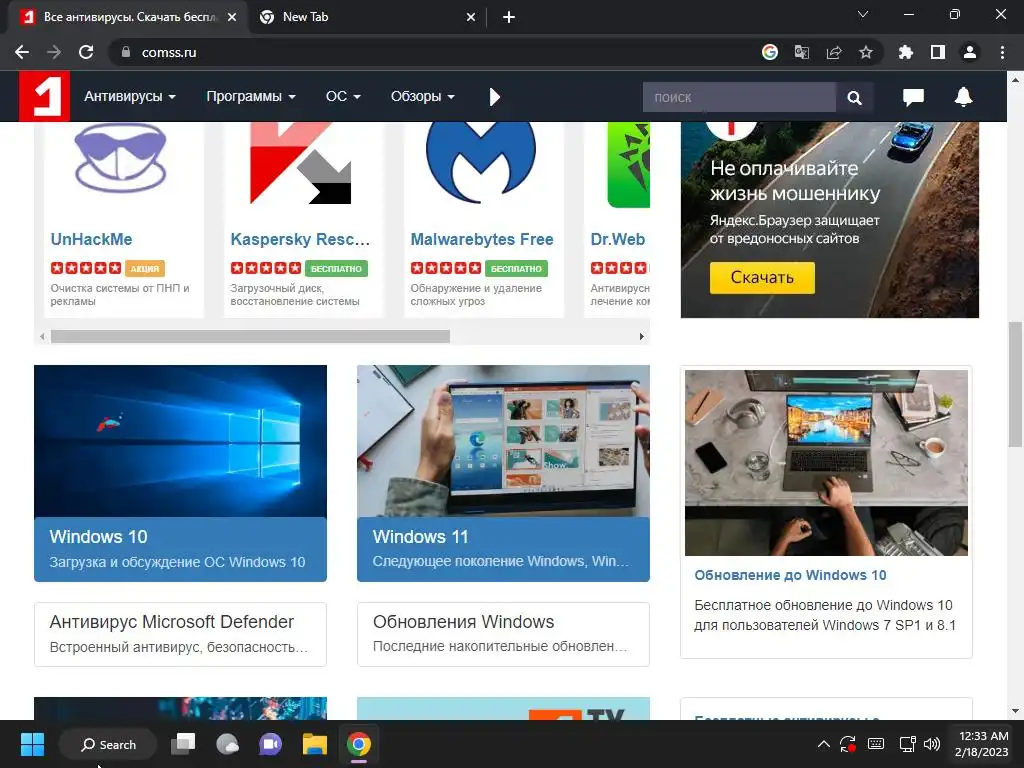The width and height of the screenshot is (1024, 768).
Task: Switch to the New Tab tab
Action: pos(358,18)
